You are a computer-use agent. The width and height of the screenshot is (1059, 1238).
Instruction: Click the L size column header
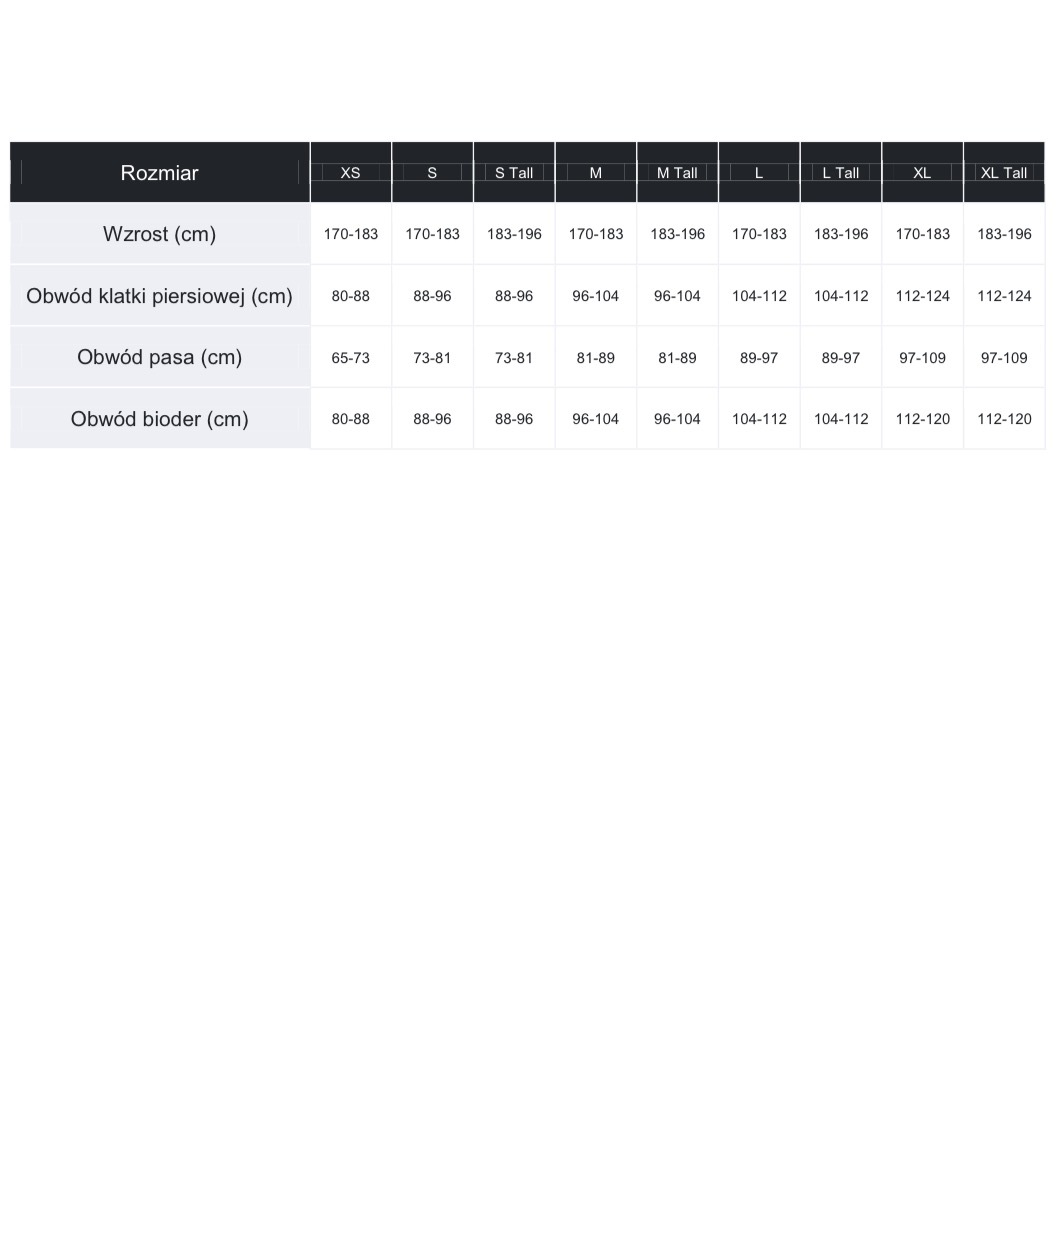759,173
